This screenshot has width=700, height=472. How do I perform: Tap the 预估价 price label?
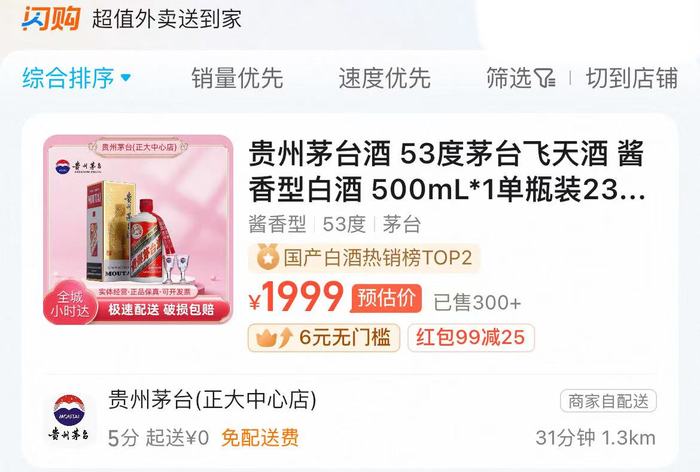(386, 298)
